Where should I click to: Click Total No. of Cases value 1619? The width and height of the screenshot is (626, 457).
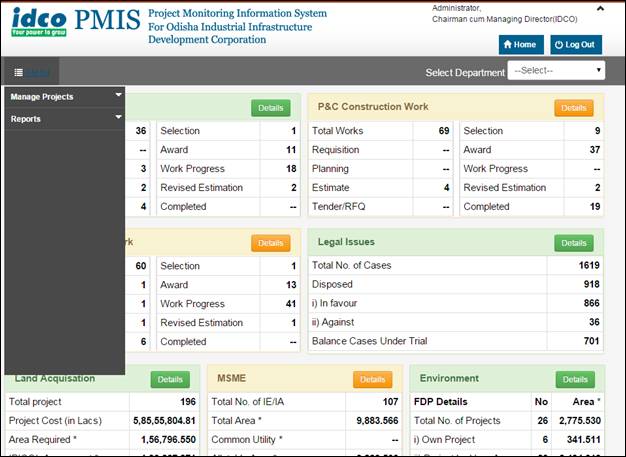[x=589, y=265]
